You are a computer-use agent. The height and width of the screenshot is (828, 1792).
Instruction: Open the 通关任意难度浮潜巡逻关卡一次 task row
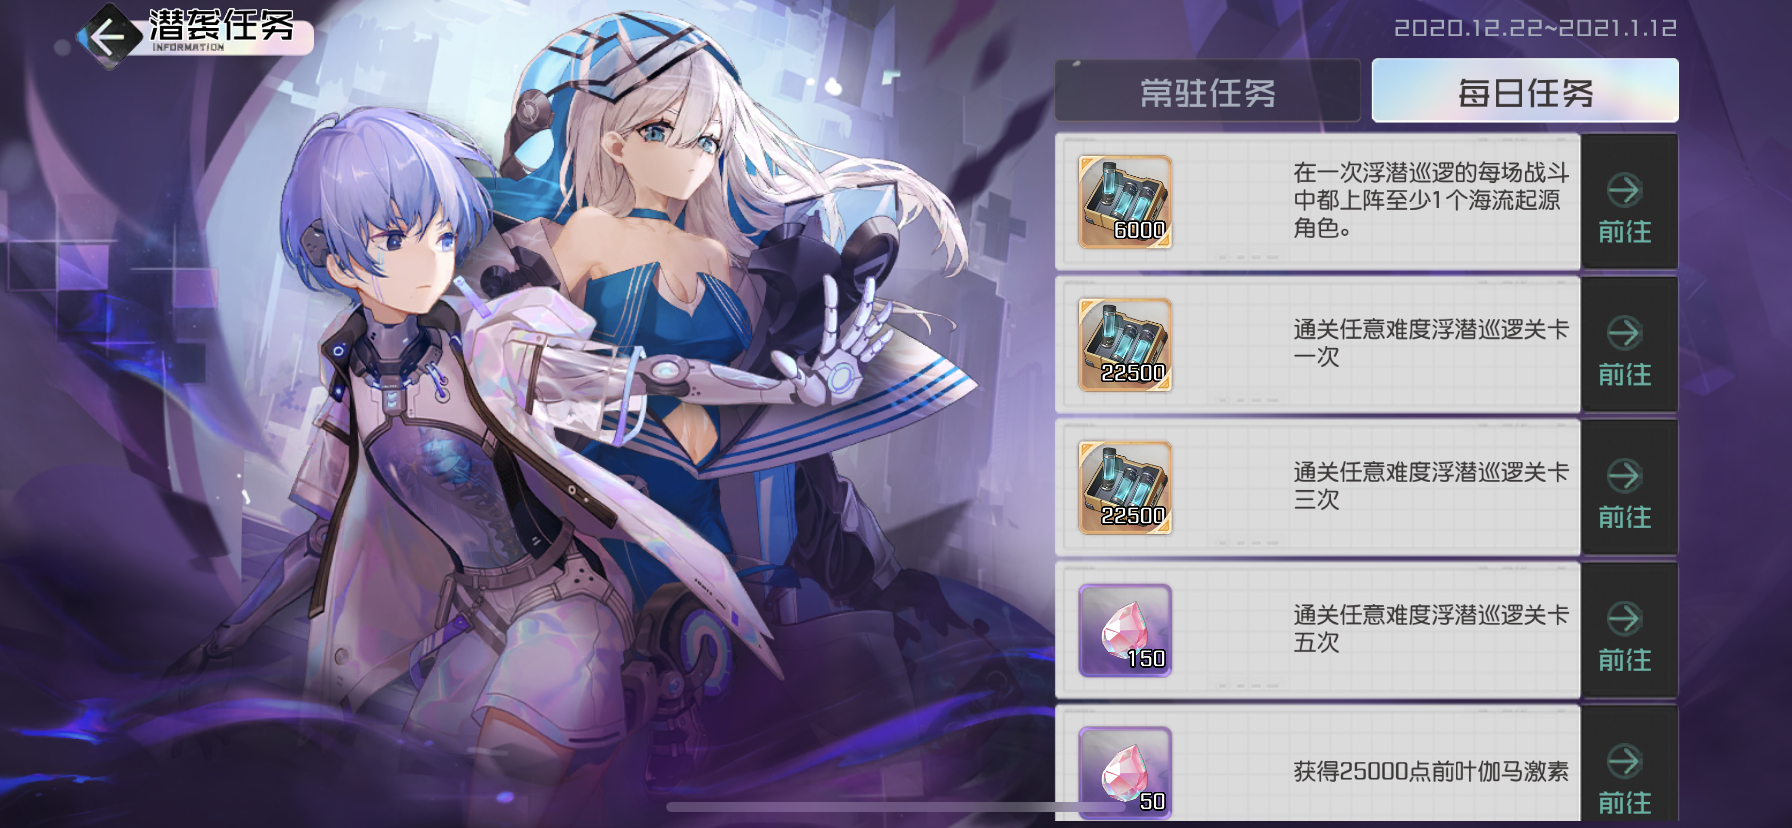pos(1318,345)
